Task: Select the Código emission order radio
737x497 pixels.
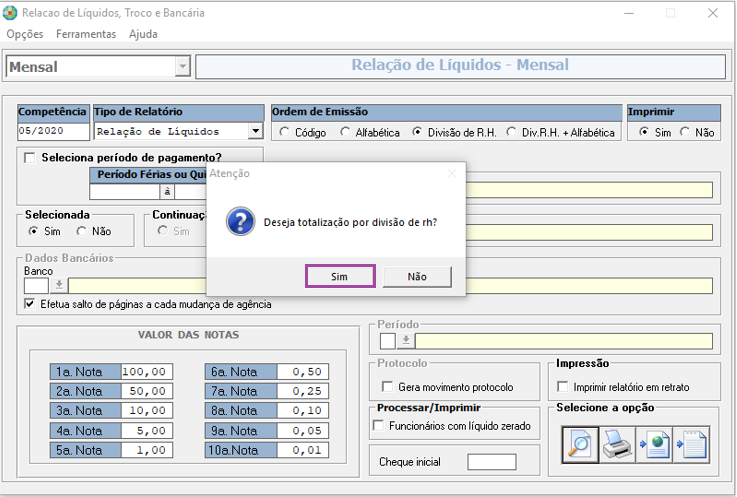Action: click(x=284, y=132)
